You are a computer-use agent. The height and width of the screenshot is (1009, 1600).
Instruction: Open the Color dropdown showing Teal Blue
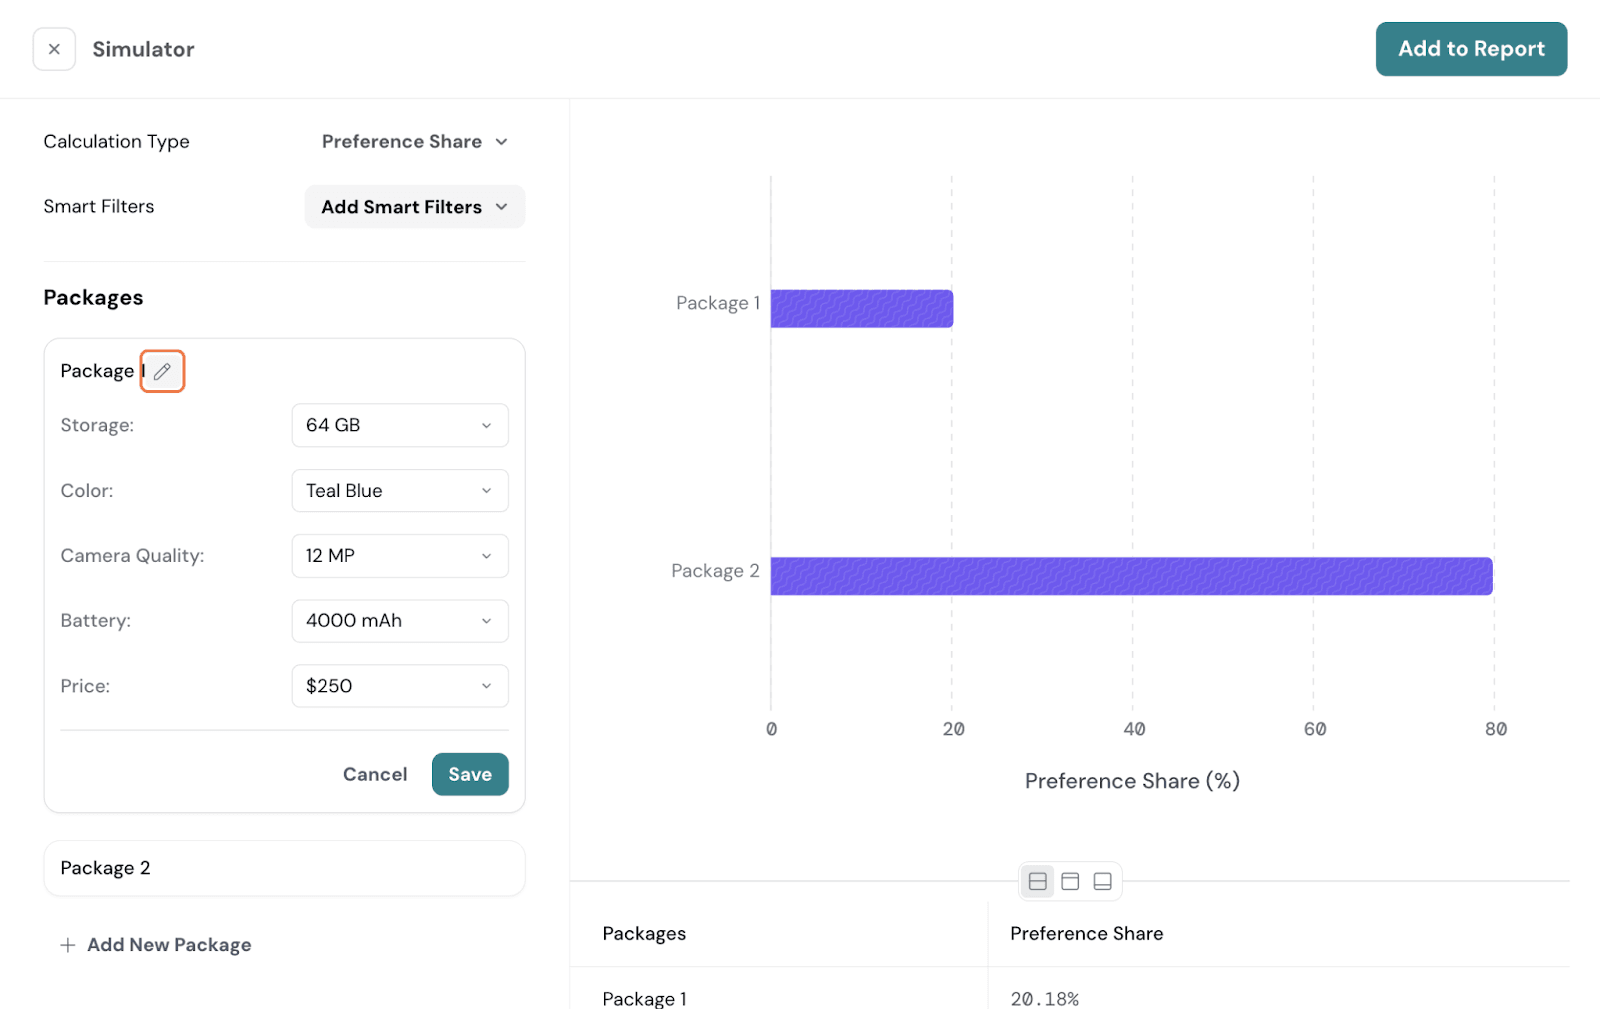coord(400,491)
